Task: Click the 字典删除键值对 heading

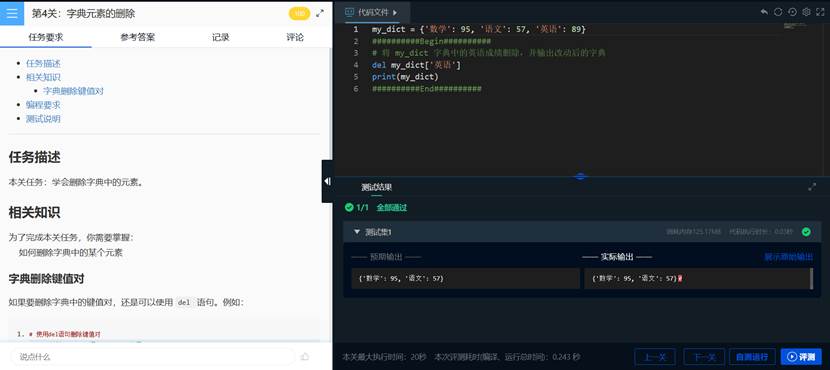Action: 47,278
